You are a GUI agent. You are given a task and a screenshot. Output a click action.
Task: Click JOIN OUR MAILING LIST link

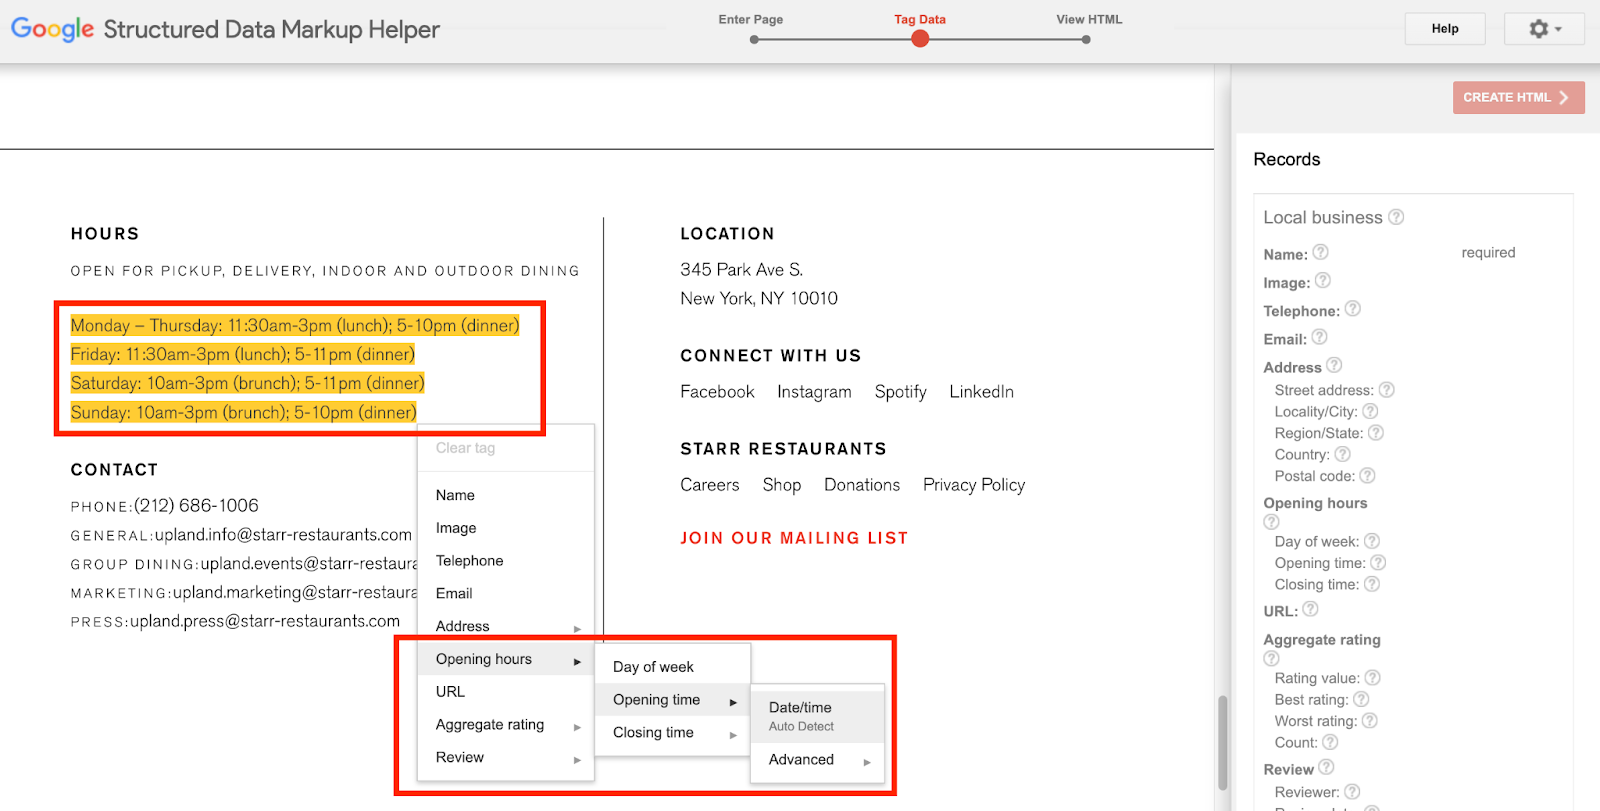click(x=794, y=538)
